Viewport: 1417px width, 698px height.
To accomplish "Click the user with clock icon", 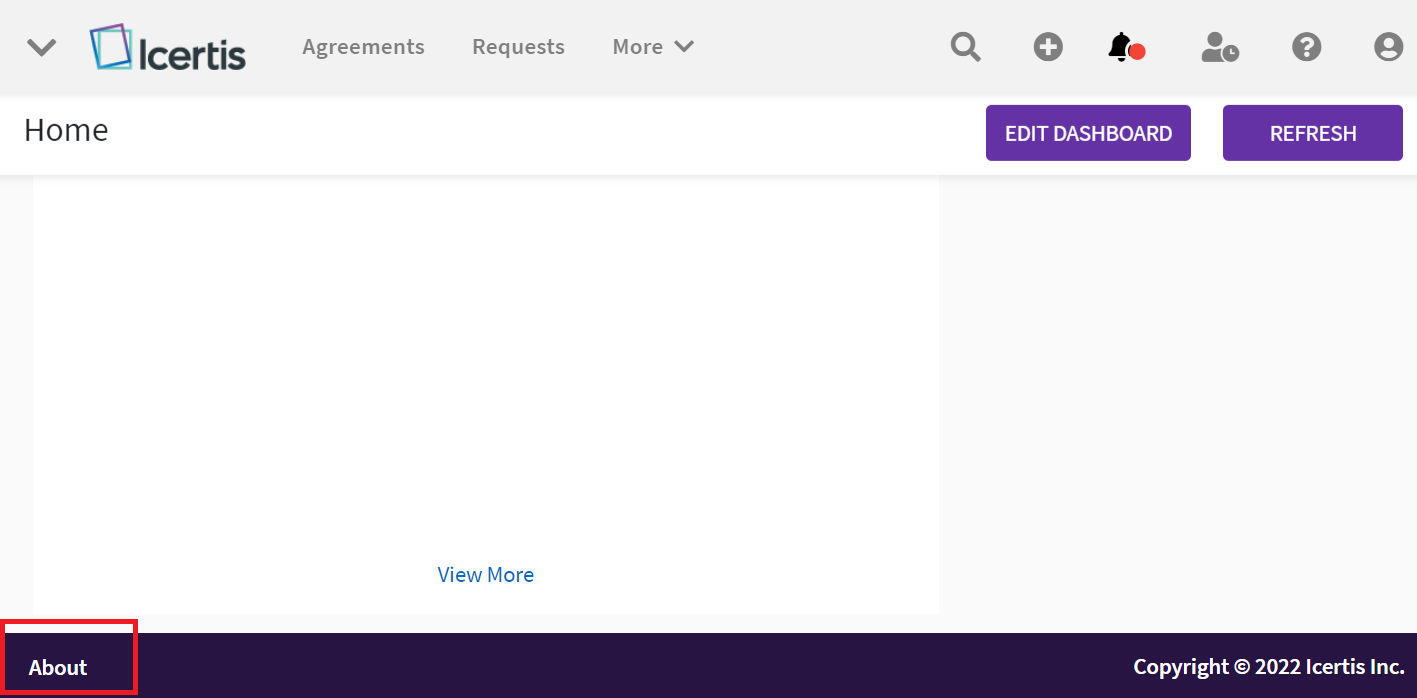I will click(1220, 47).
